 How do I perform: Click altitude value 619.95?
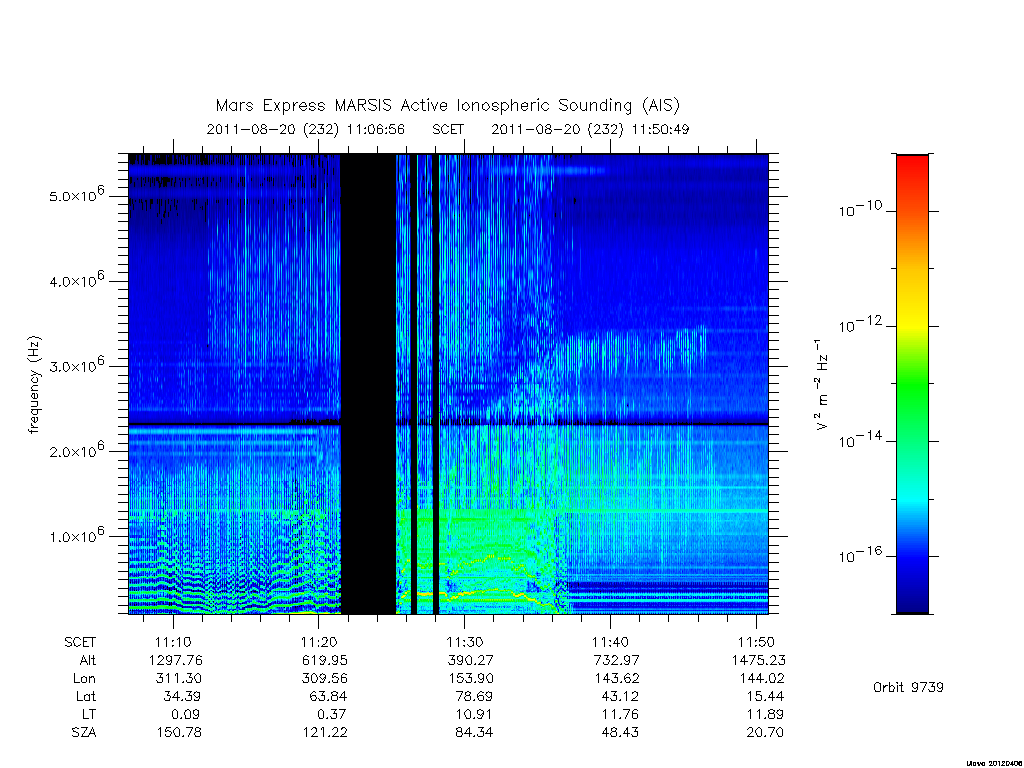coord(325,660)
